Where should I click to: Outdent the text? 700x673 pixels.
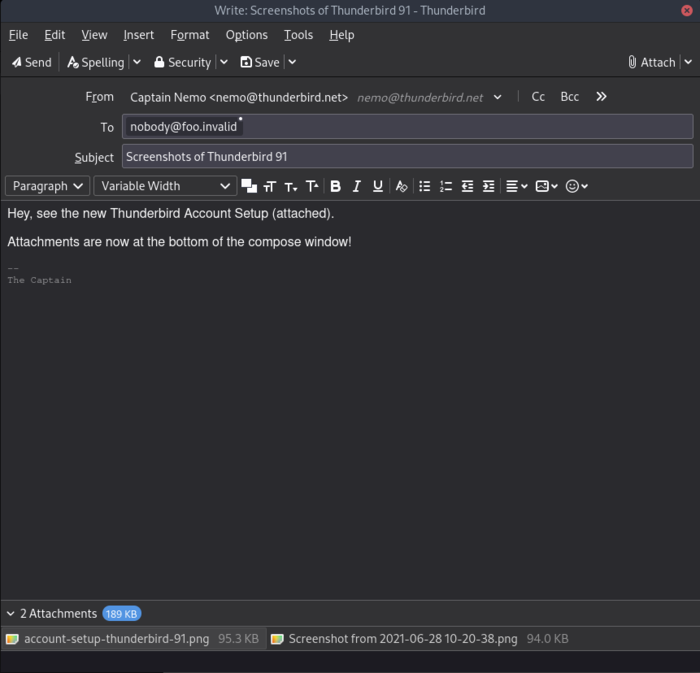click(x=467, y=186)
